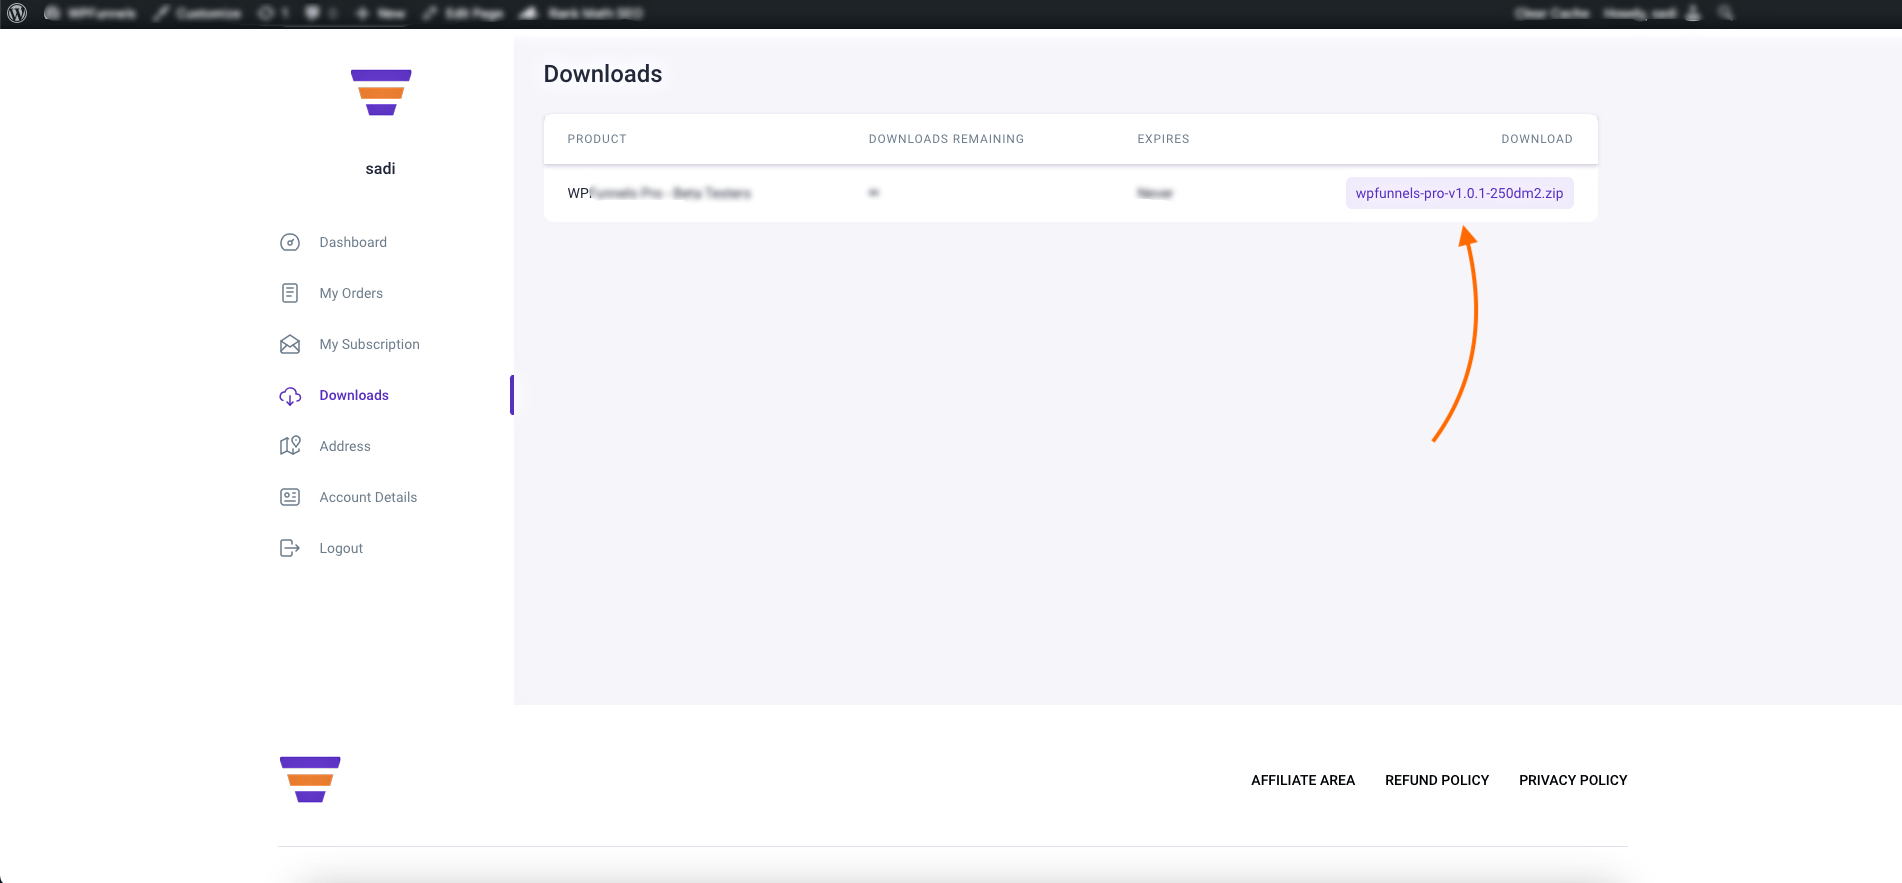Image resolution: width=1902 pixels, height=883 pixels.
Task: Click Customize in the admin bar
Action: pos(198,13)
